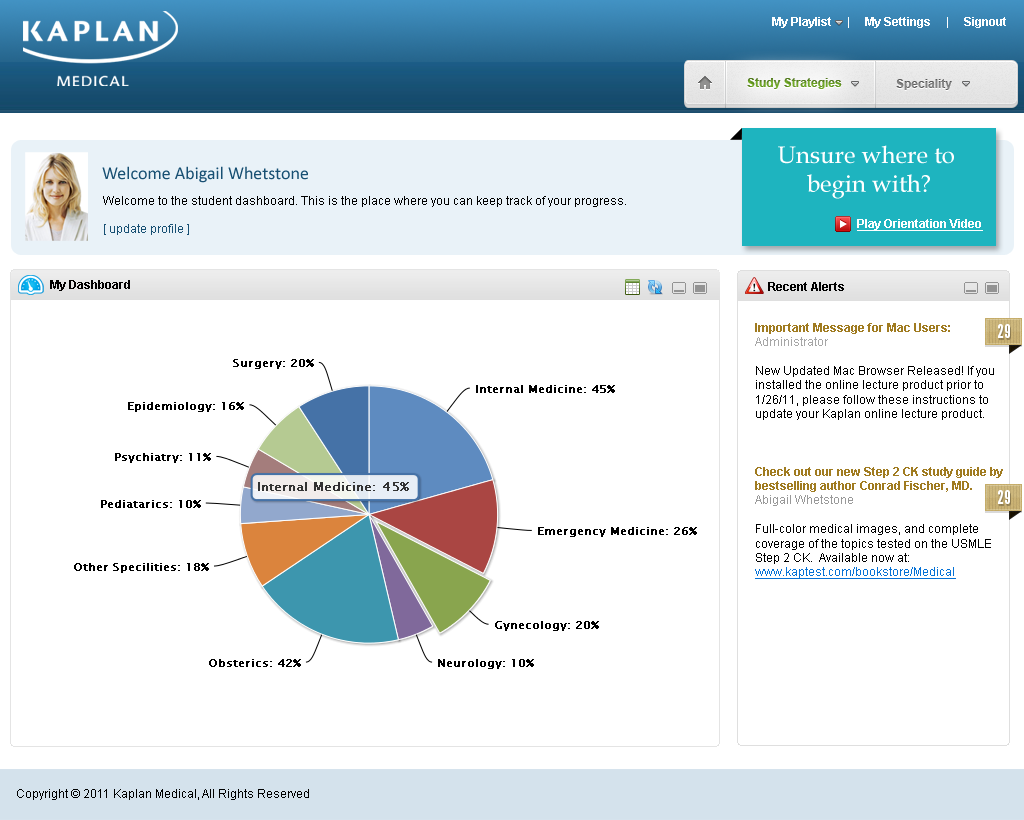1024x820 pixels.
Task: Click the Home icon in navigation bar
Action: click(705, 83)
